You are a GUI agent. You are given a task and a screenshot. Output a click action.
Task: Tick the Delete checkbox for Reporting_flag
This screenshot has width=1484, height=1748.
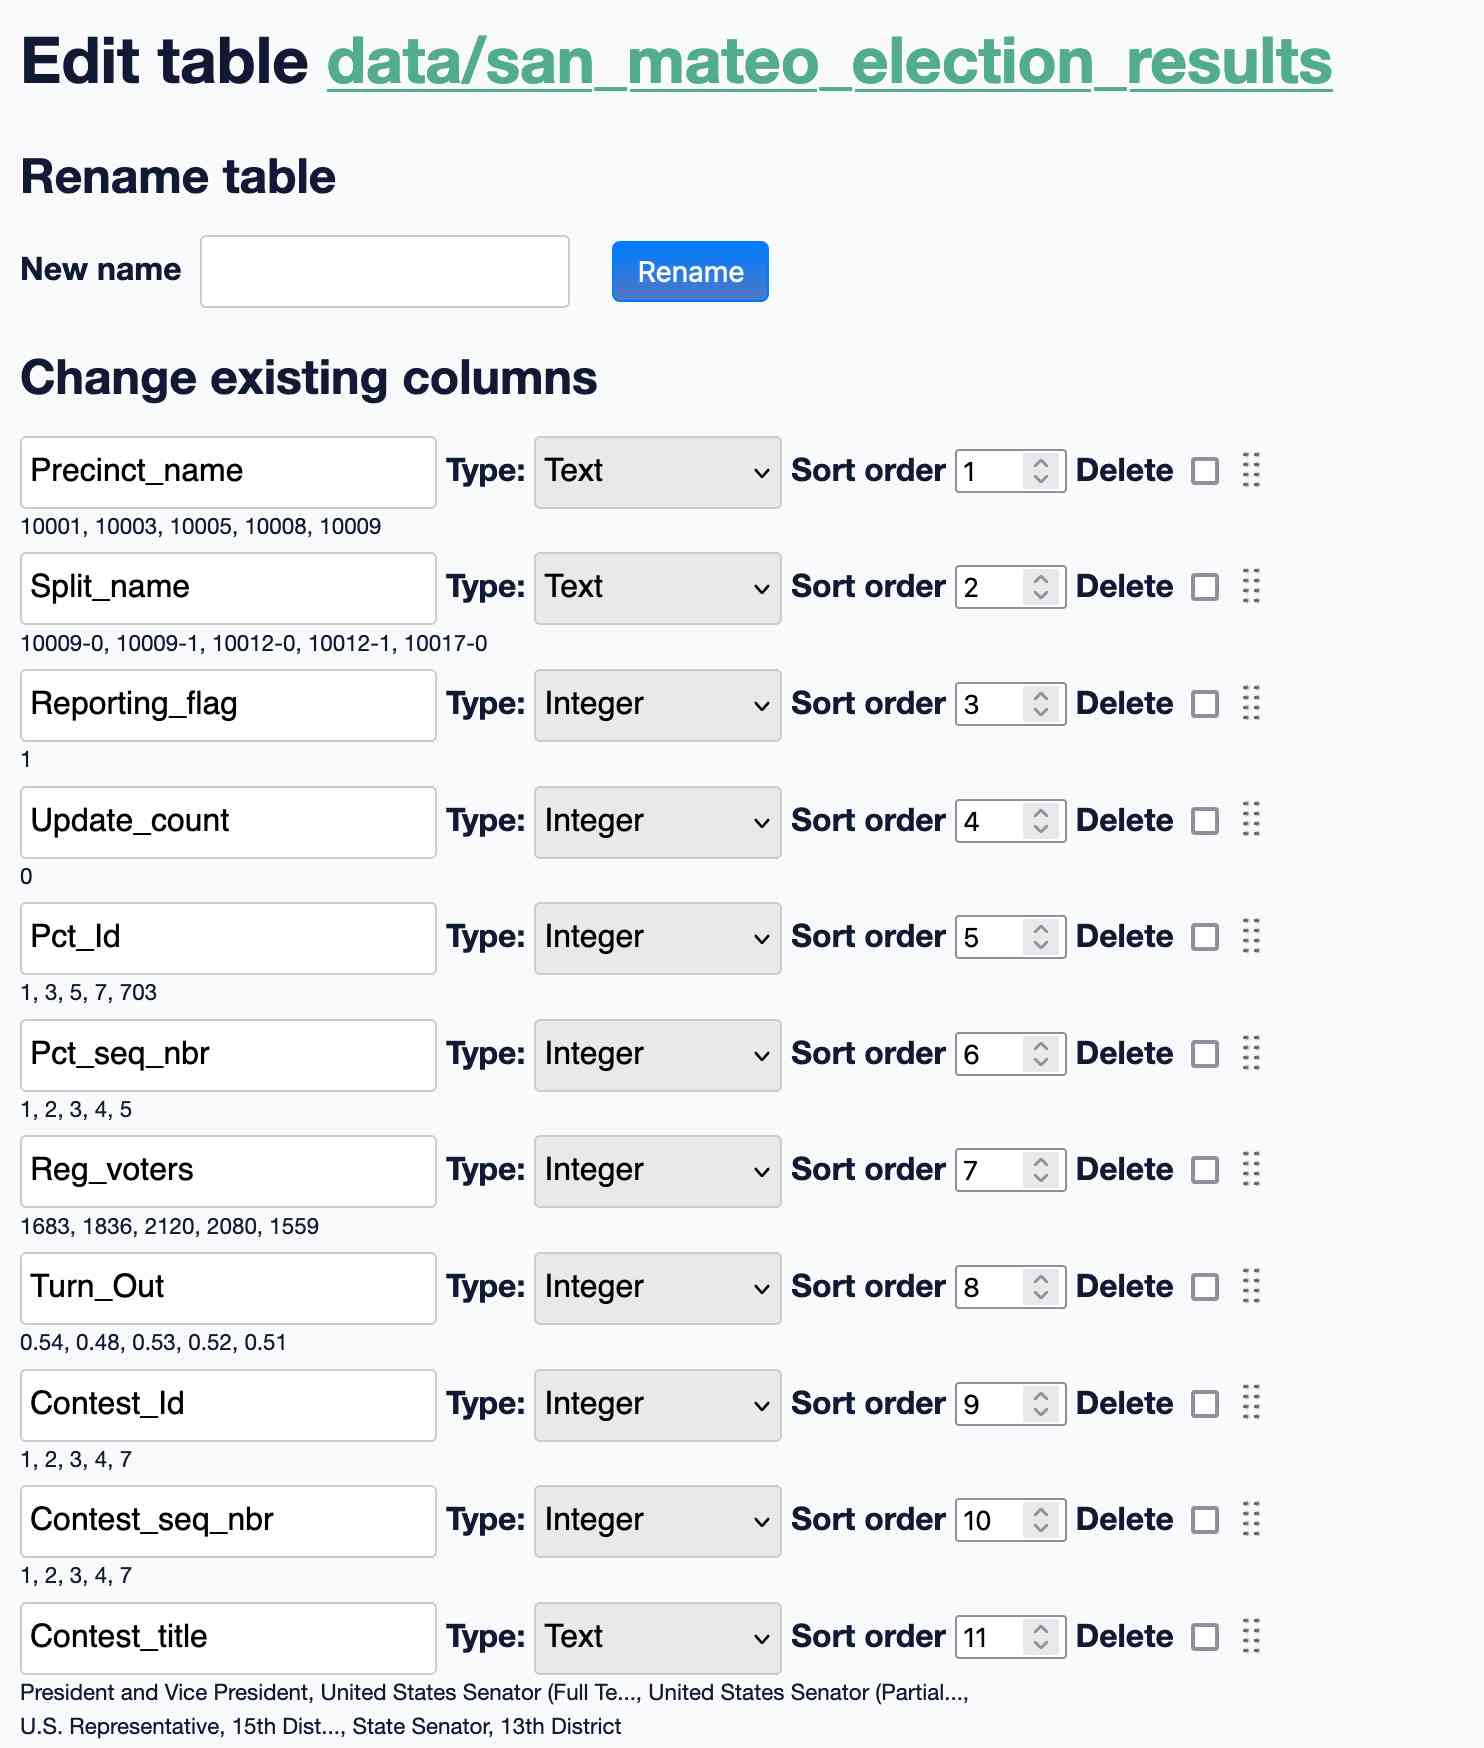(1205, 704)
